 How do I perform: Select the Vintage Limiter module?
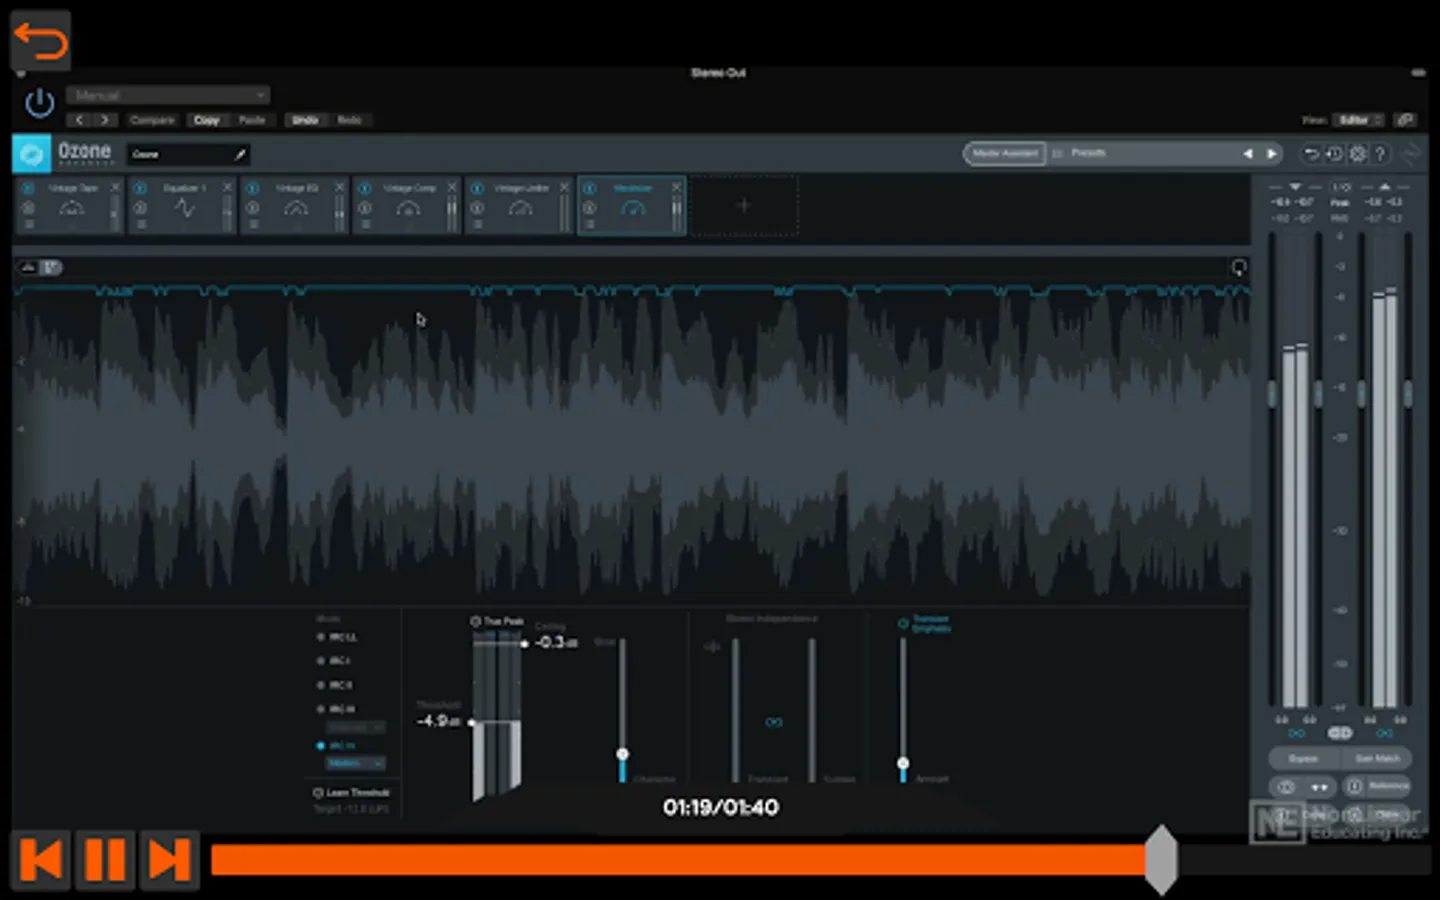coord(520,207)
